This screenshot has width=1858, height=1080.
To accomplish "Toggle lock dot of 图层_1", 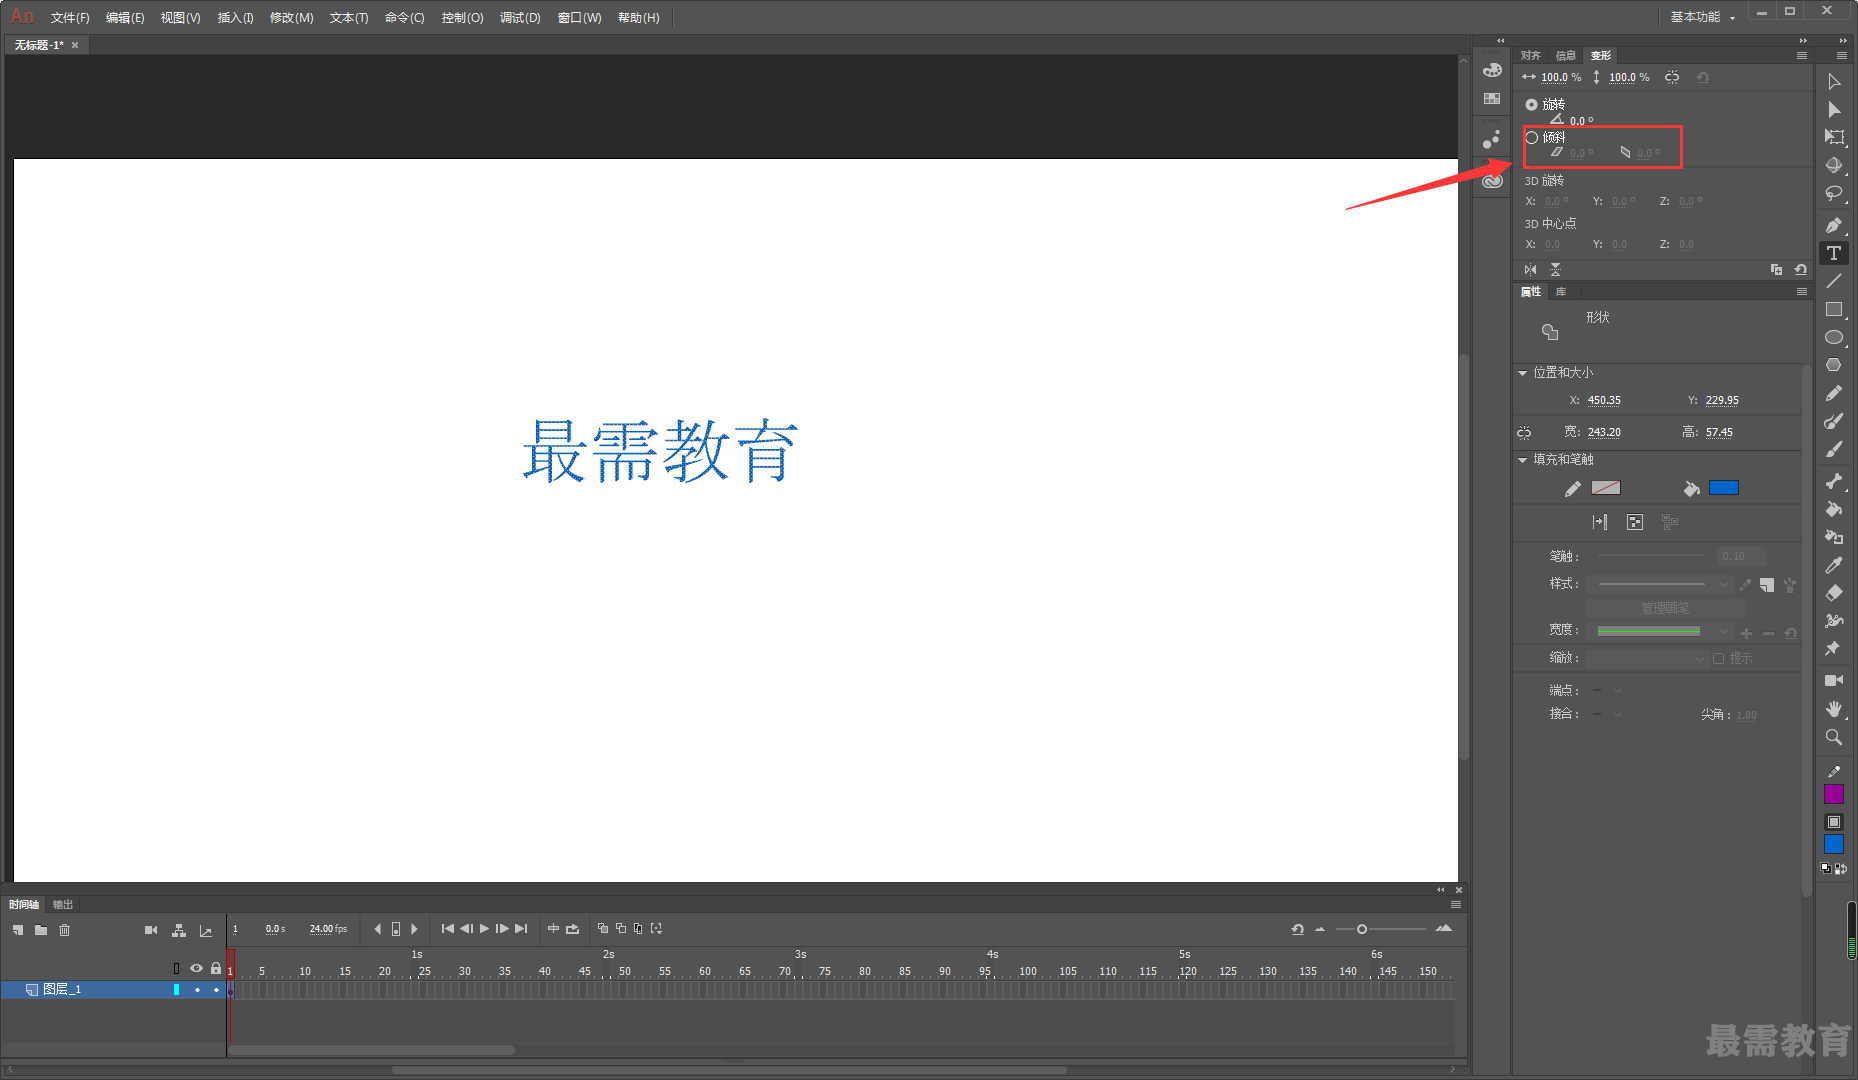I will 216,990.
